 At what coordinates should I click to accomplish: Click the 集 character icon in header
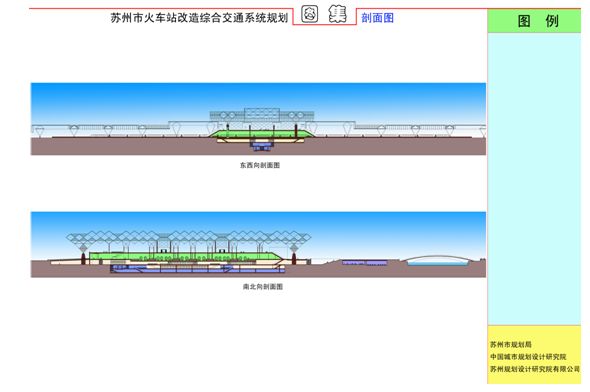pyautogui.click(x=337, y=14)
